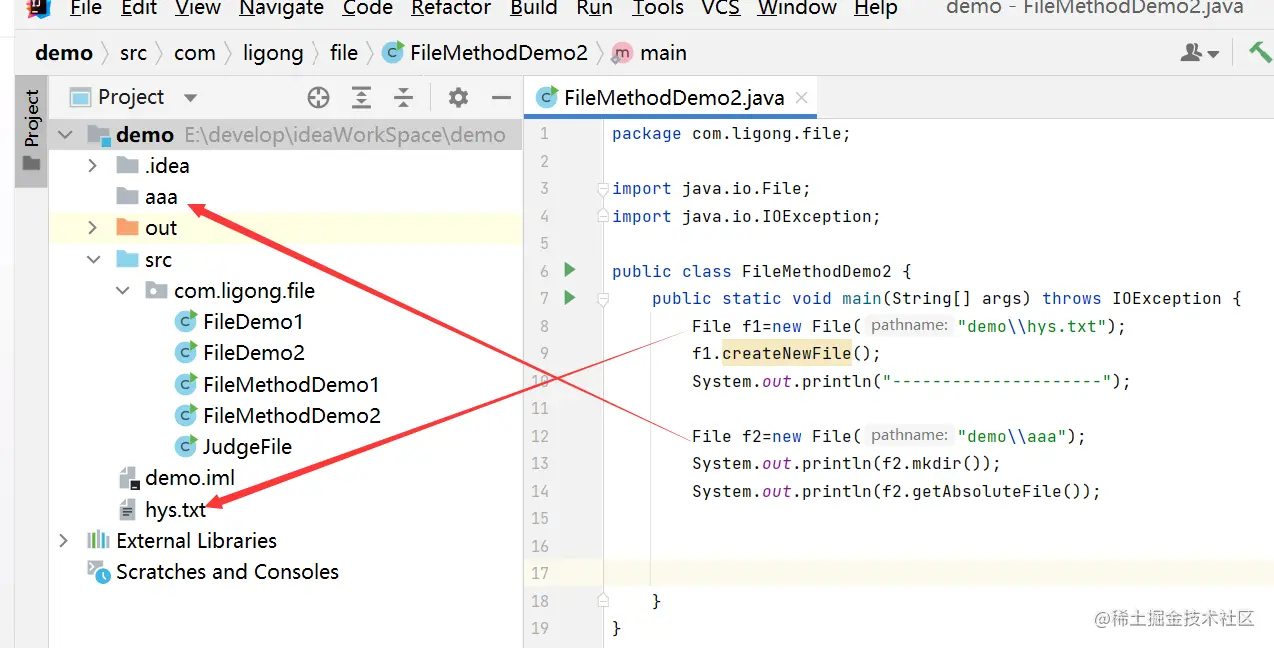1274x648 pixels.
Task: Fold the main method at line 7
Action: click(x=602, y=298)
